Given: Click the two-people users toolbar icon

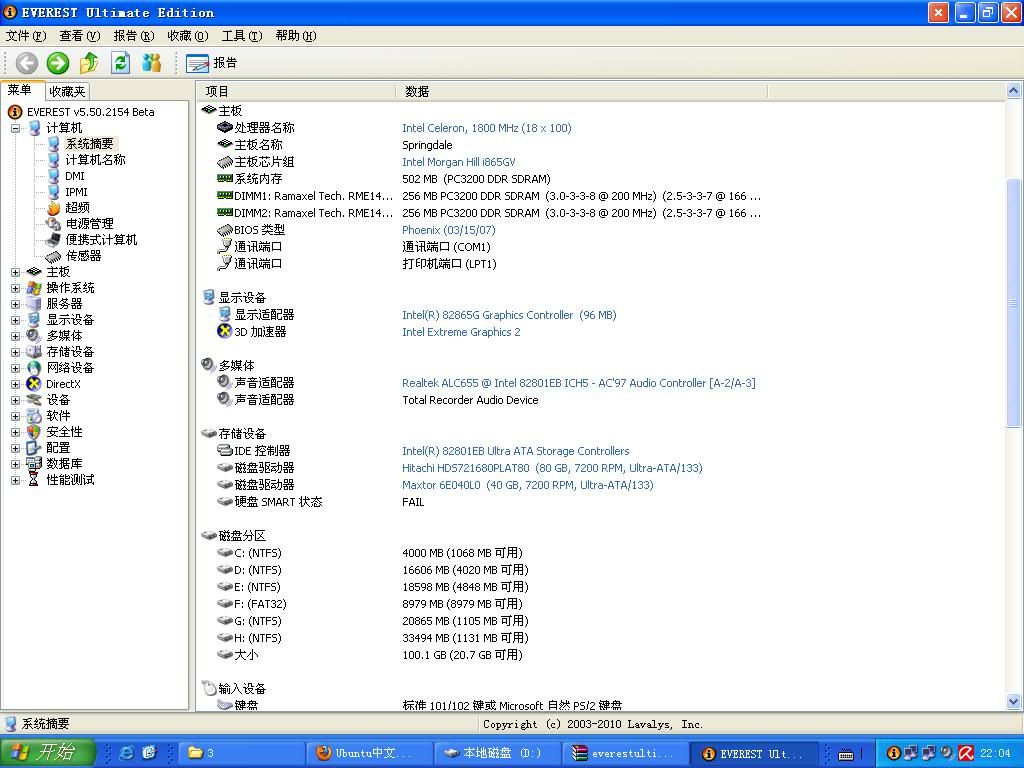Looking at the screenshot, I should coord(152,63).
